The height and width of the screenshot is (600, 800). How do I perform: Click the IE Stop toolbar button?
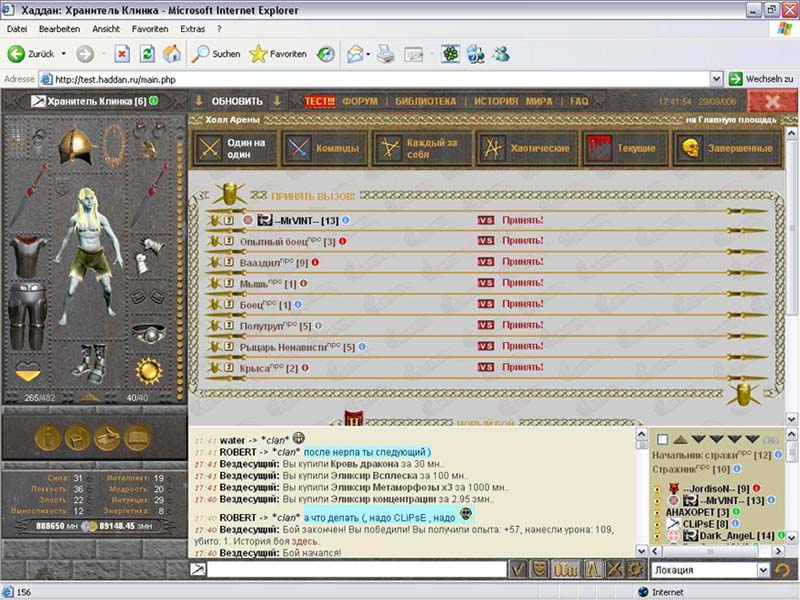click(x=122, y=54)
